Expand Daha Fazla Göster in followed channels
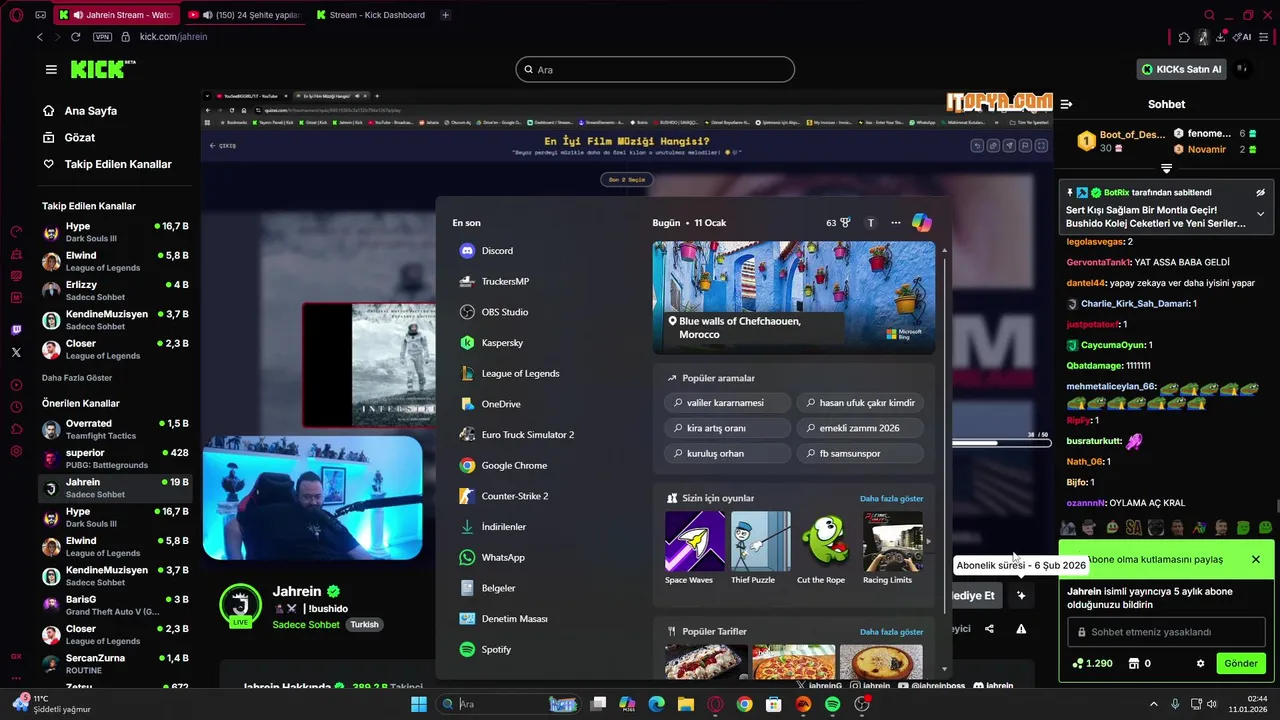 [77, 378]
